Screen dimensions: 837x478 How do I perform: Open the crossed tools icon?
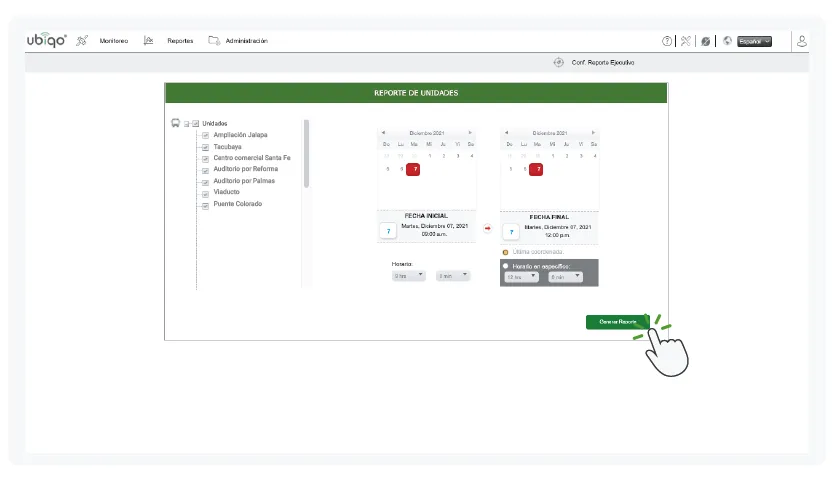click(x=686, y=41)
